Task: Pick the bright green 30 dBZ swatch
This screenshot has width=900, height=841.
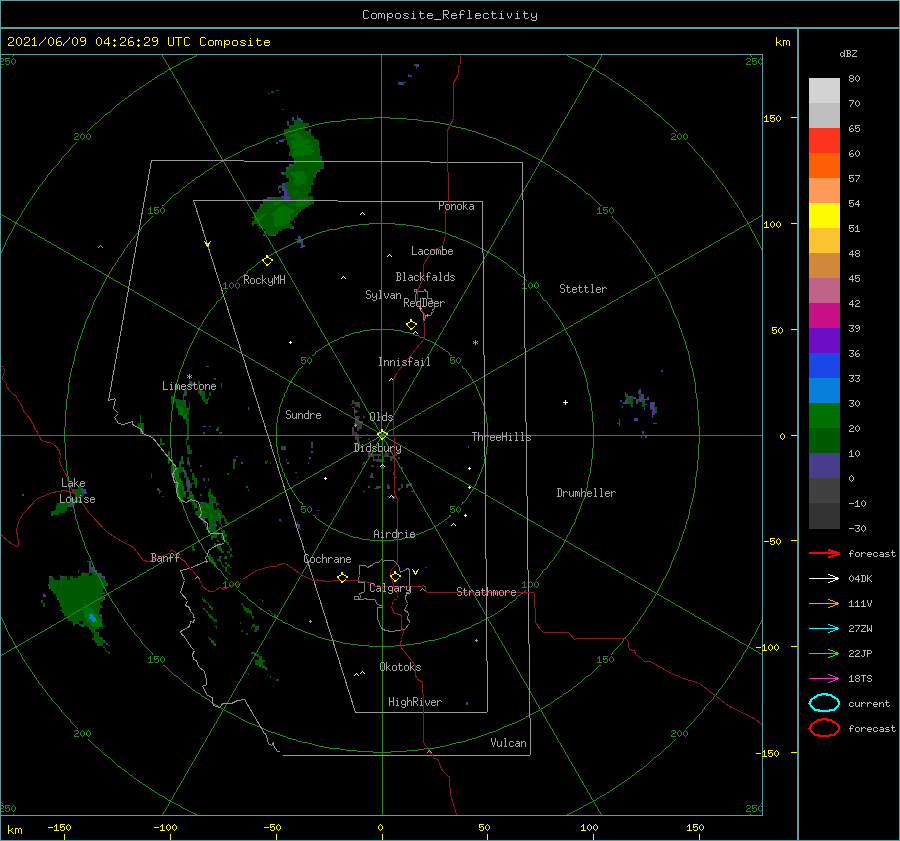Action: [x=824, y=415]
